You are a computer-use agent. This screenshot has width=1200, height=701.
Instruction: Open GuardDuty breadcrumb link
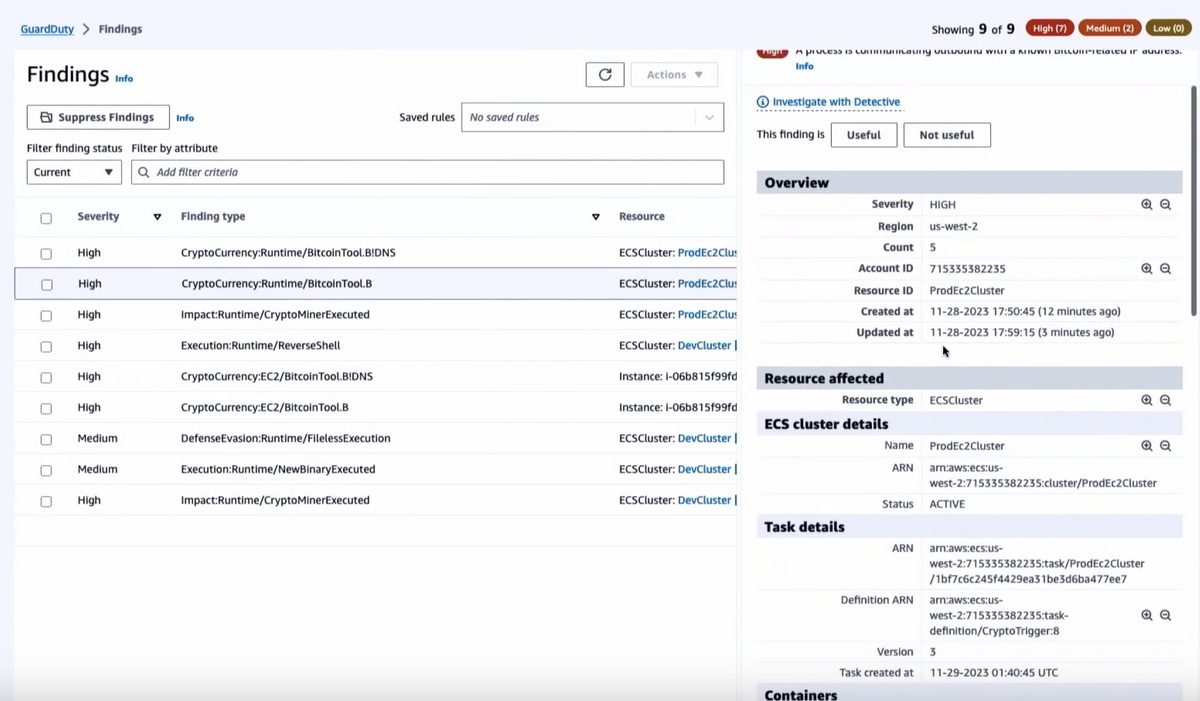pyautogui.click(x=47, y=29)
